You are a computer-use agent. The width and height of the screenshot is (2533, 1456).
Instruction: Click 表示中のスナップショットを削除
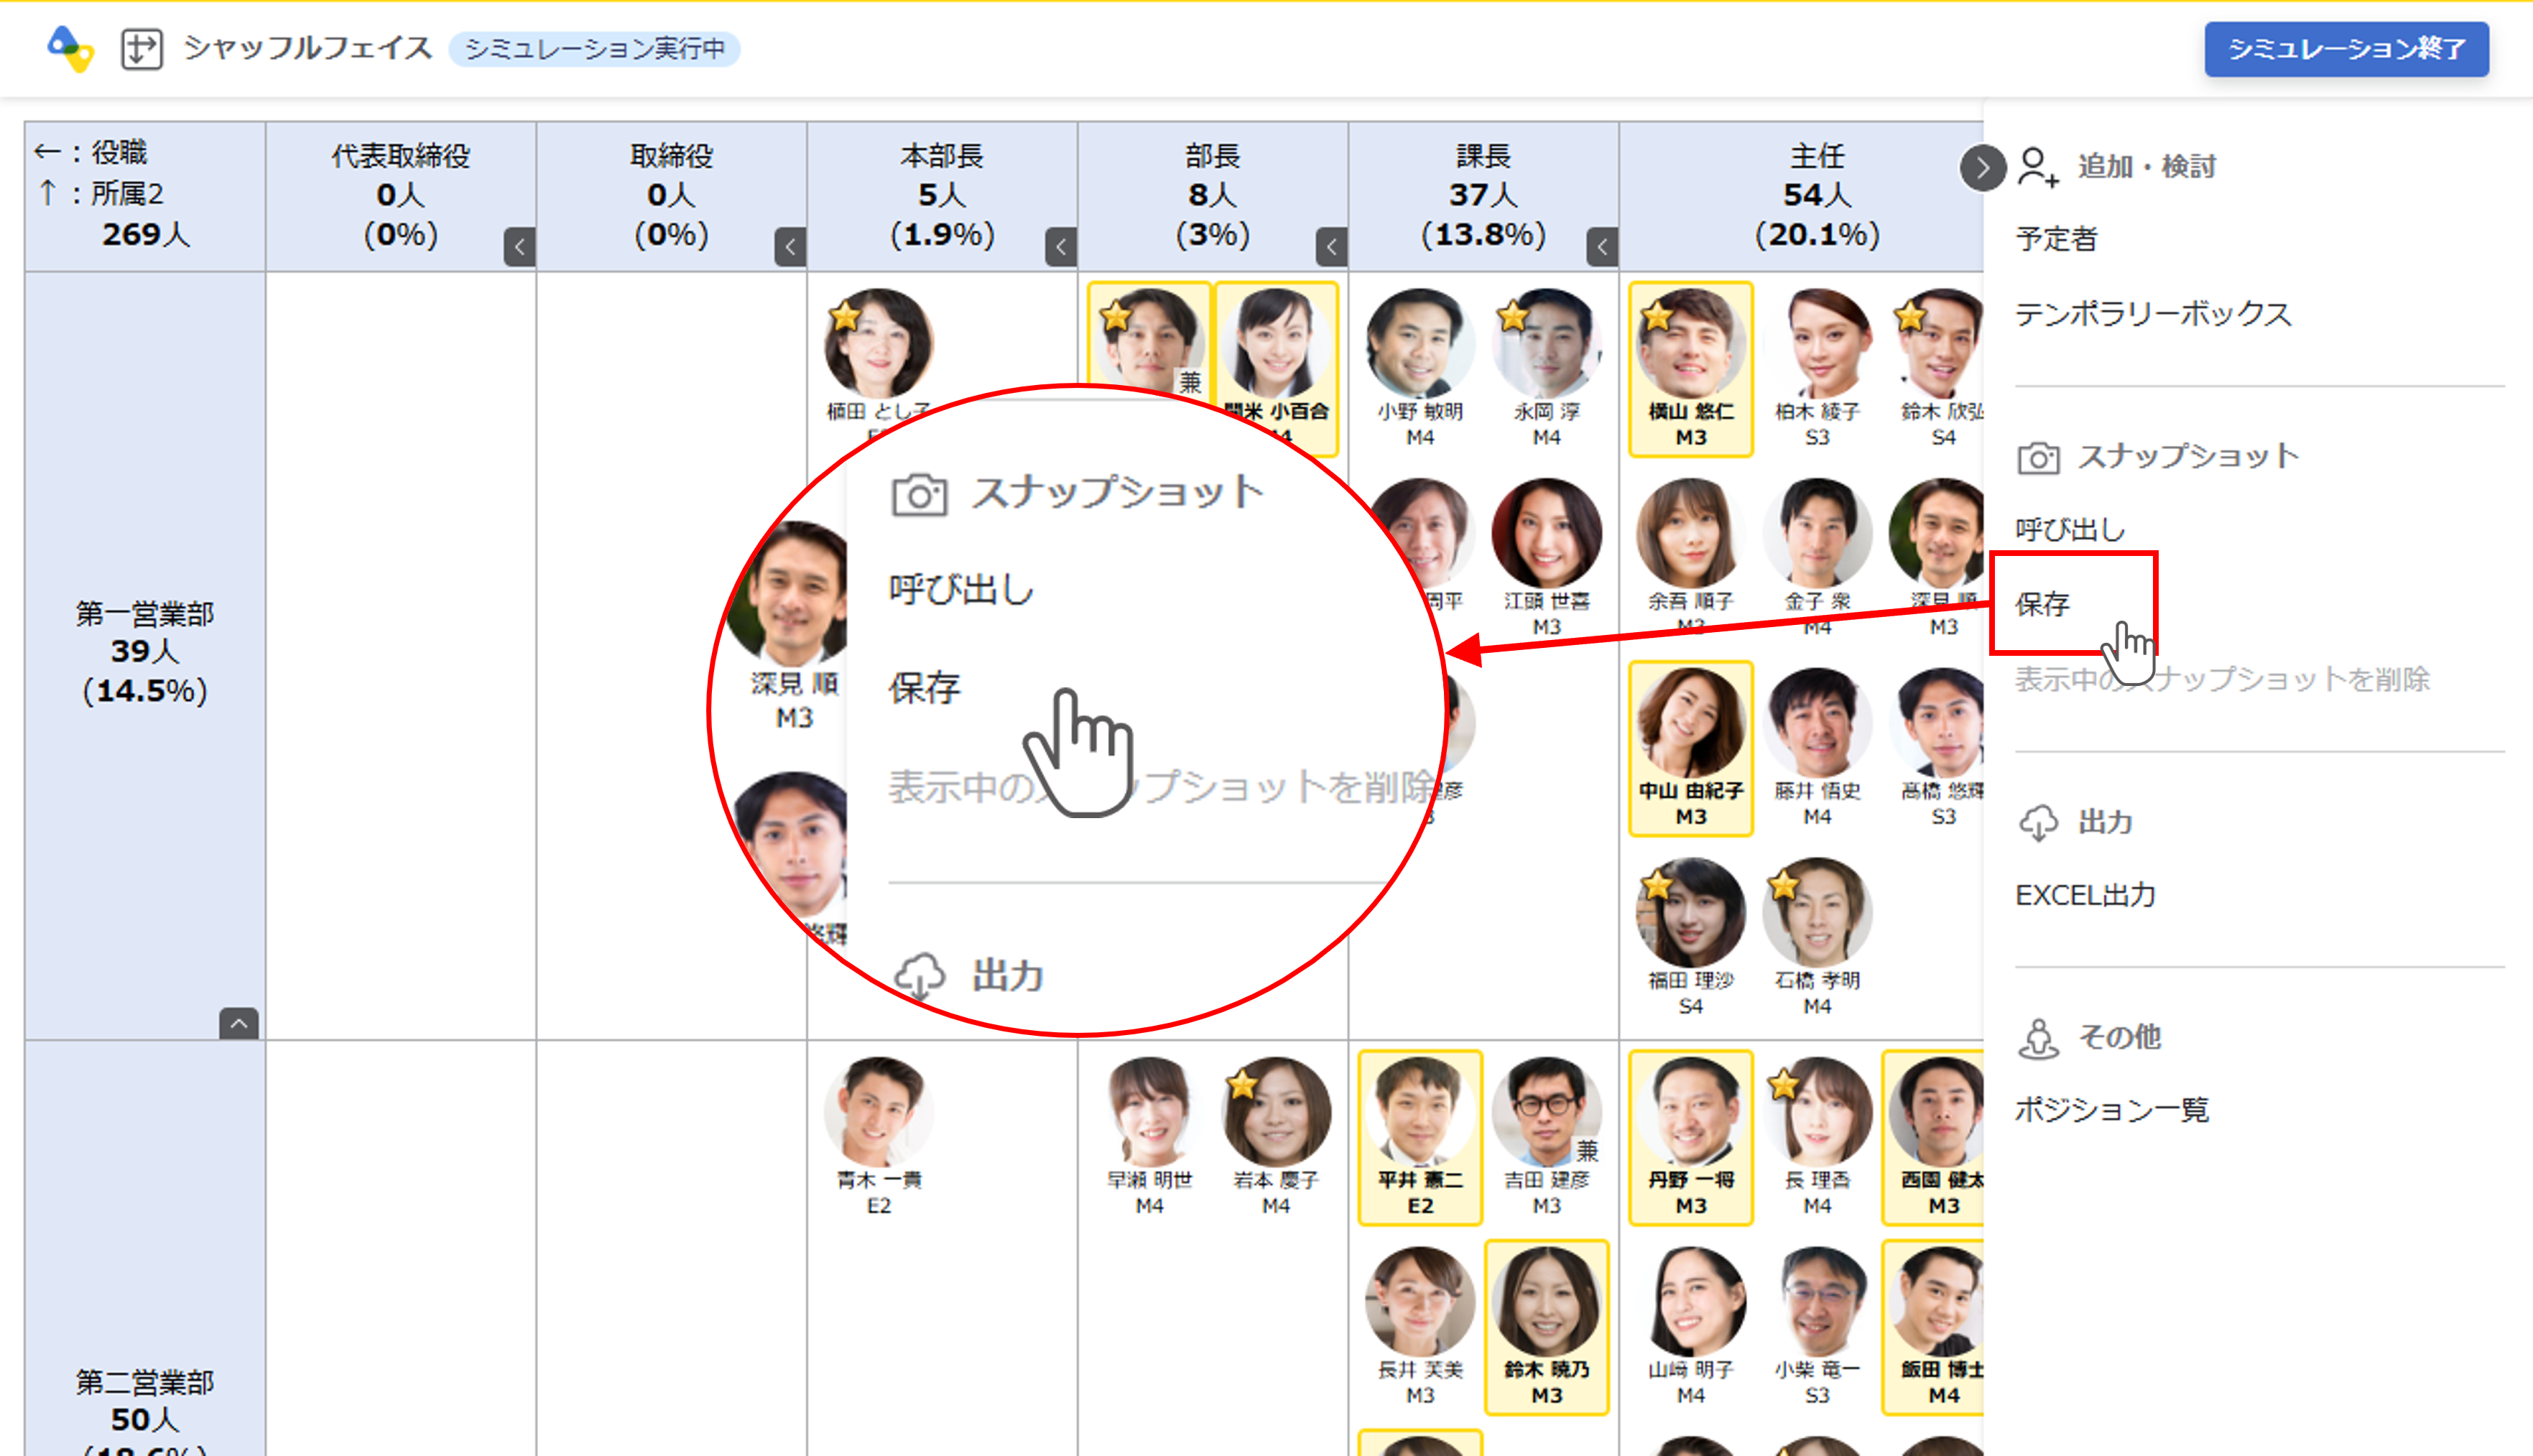click(x=2222, y=679)
